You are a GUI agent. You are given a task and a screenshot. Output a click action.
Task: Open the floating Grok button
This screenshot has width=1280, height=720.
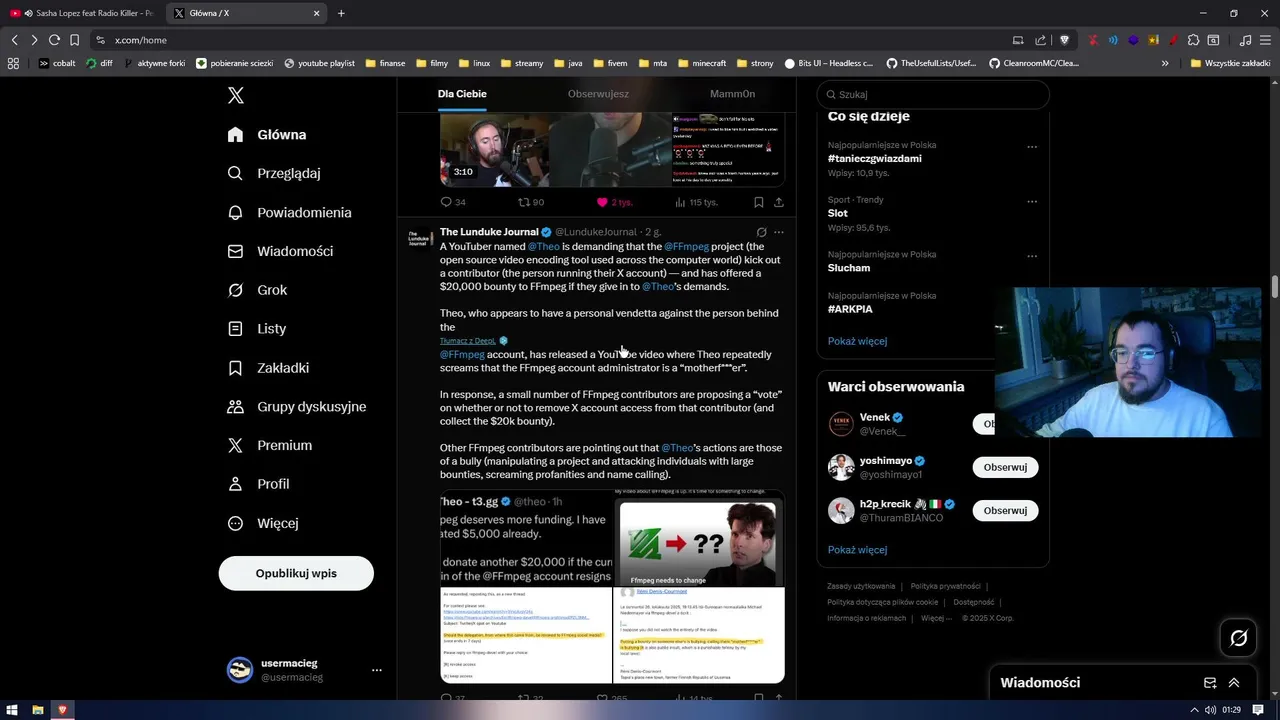[1239, 638]
